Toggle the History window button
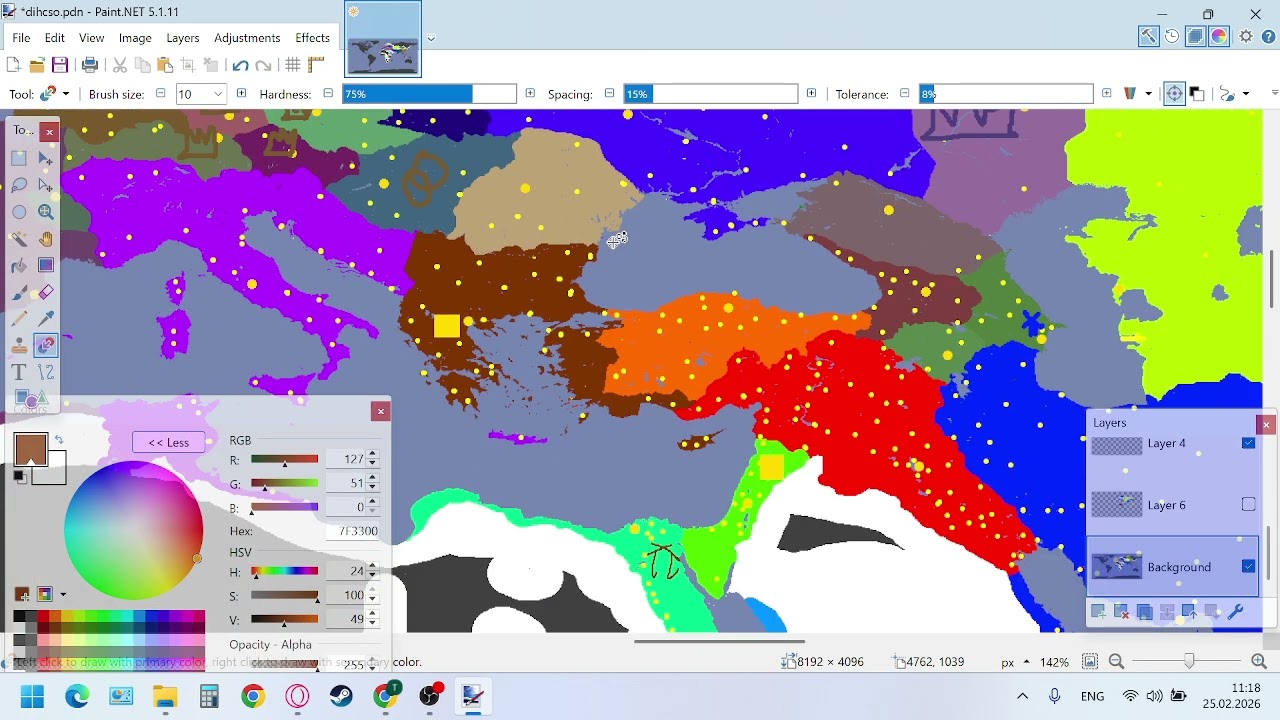This screenshot has width=1280, height=720. [1172, 37]
